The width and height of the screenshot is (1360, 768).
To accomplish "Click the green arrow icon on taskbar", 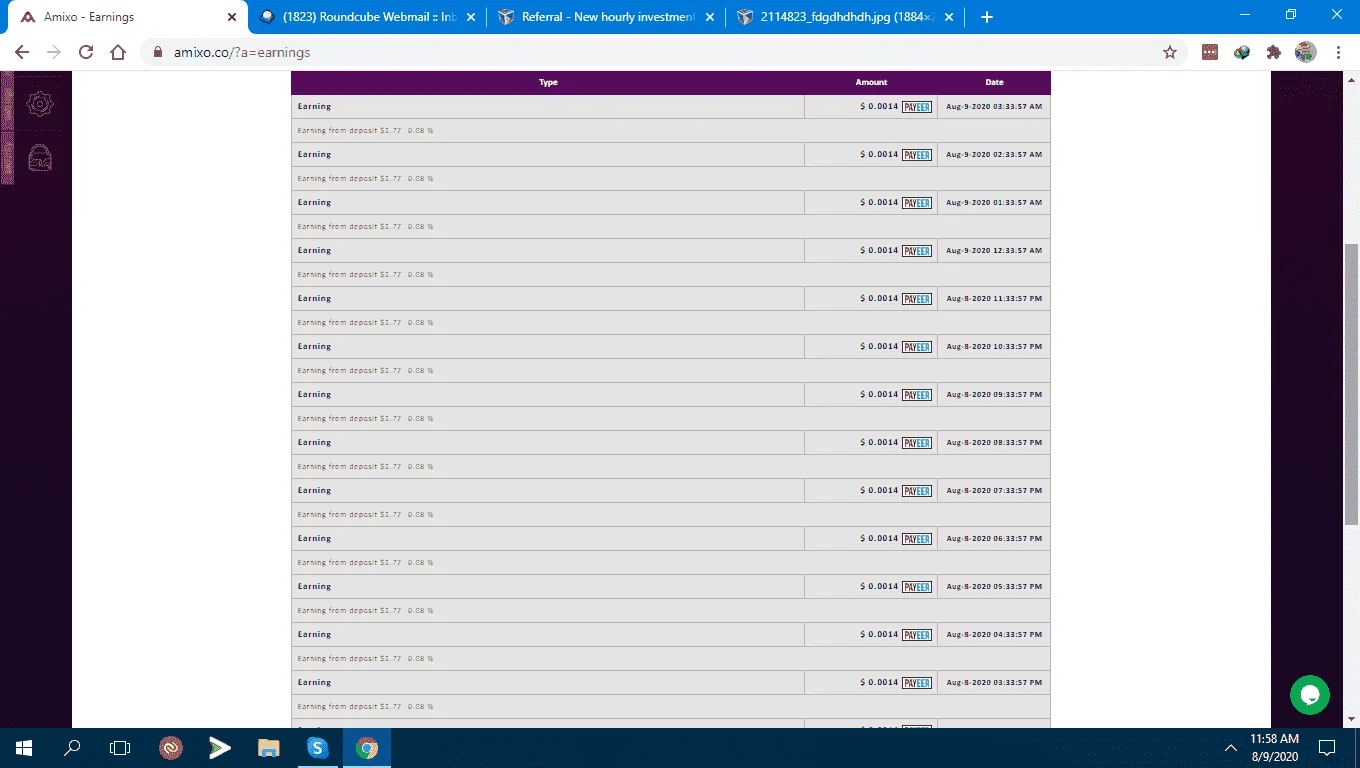I will 220,748.
